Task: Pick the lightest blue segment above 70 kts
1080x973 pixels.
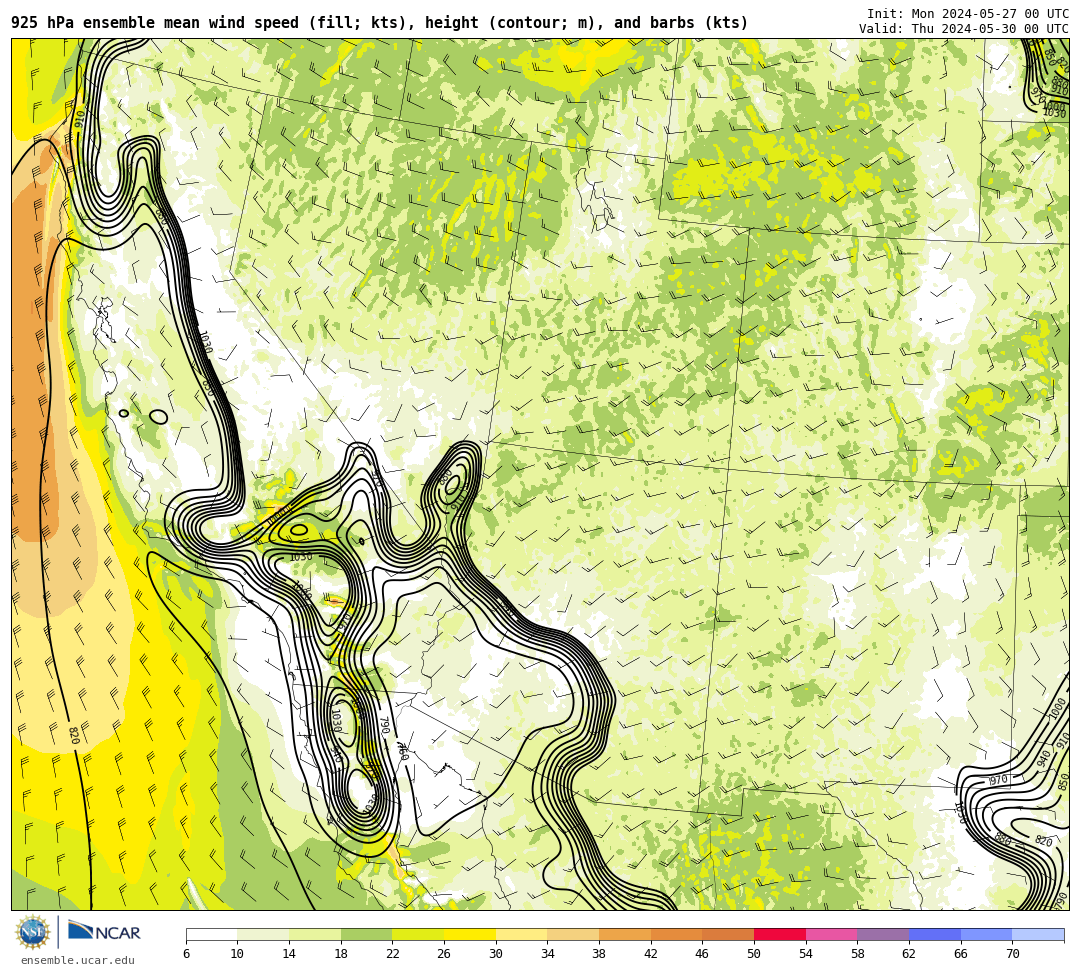Action: [x=1038, y=934]
